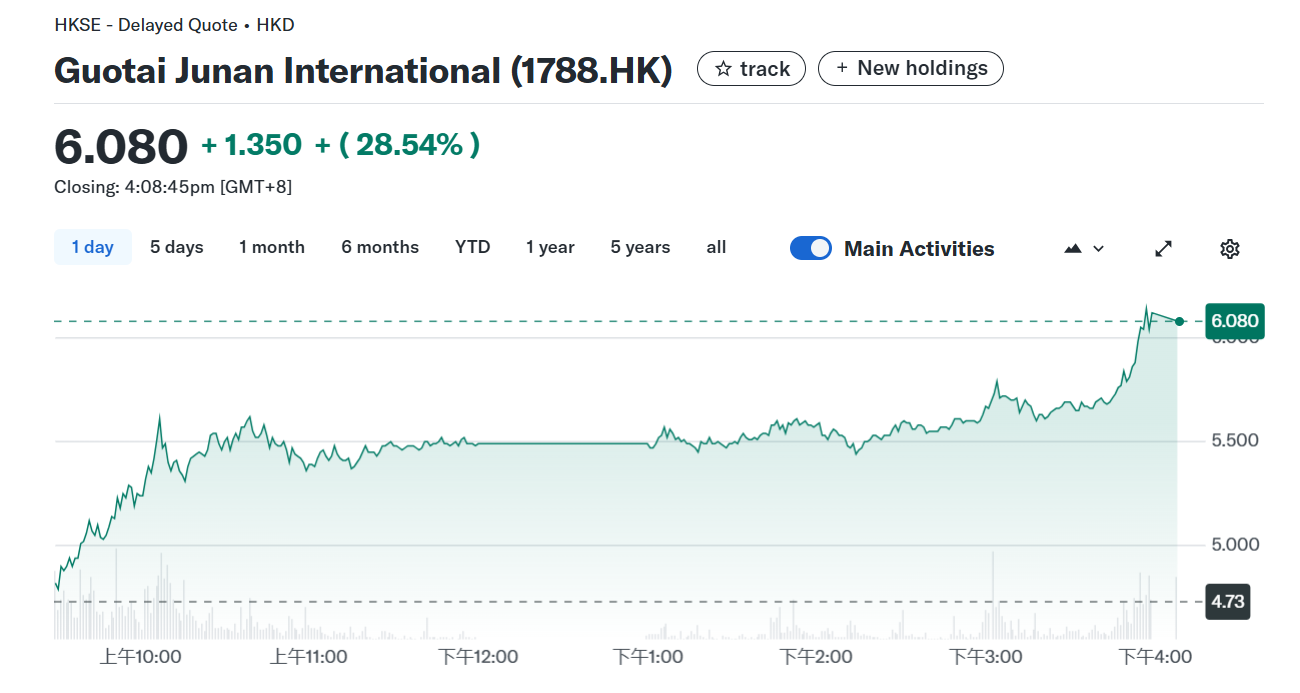Select the 1 day range tab
Screen dimensions: 1300x693
tap(93, 247)
